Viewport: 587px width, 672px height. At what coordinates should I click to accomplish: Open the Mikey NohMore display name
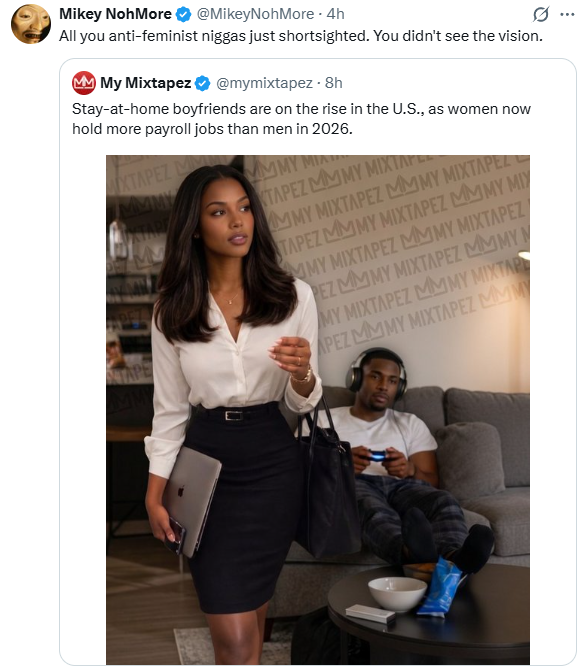tap(115, 14)
